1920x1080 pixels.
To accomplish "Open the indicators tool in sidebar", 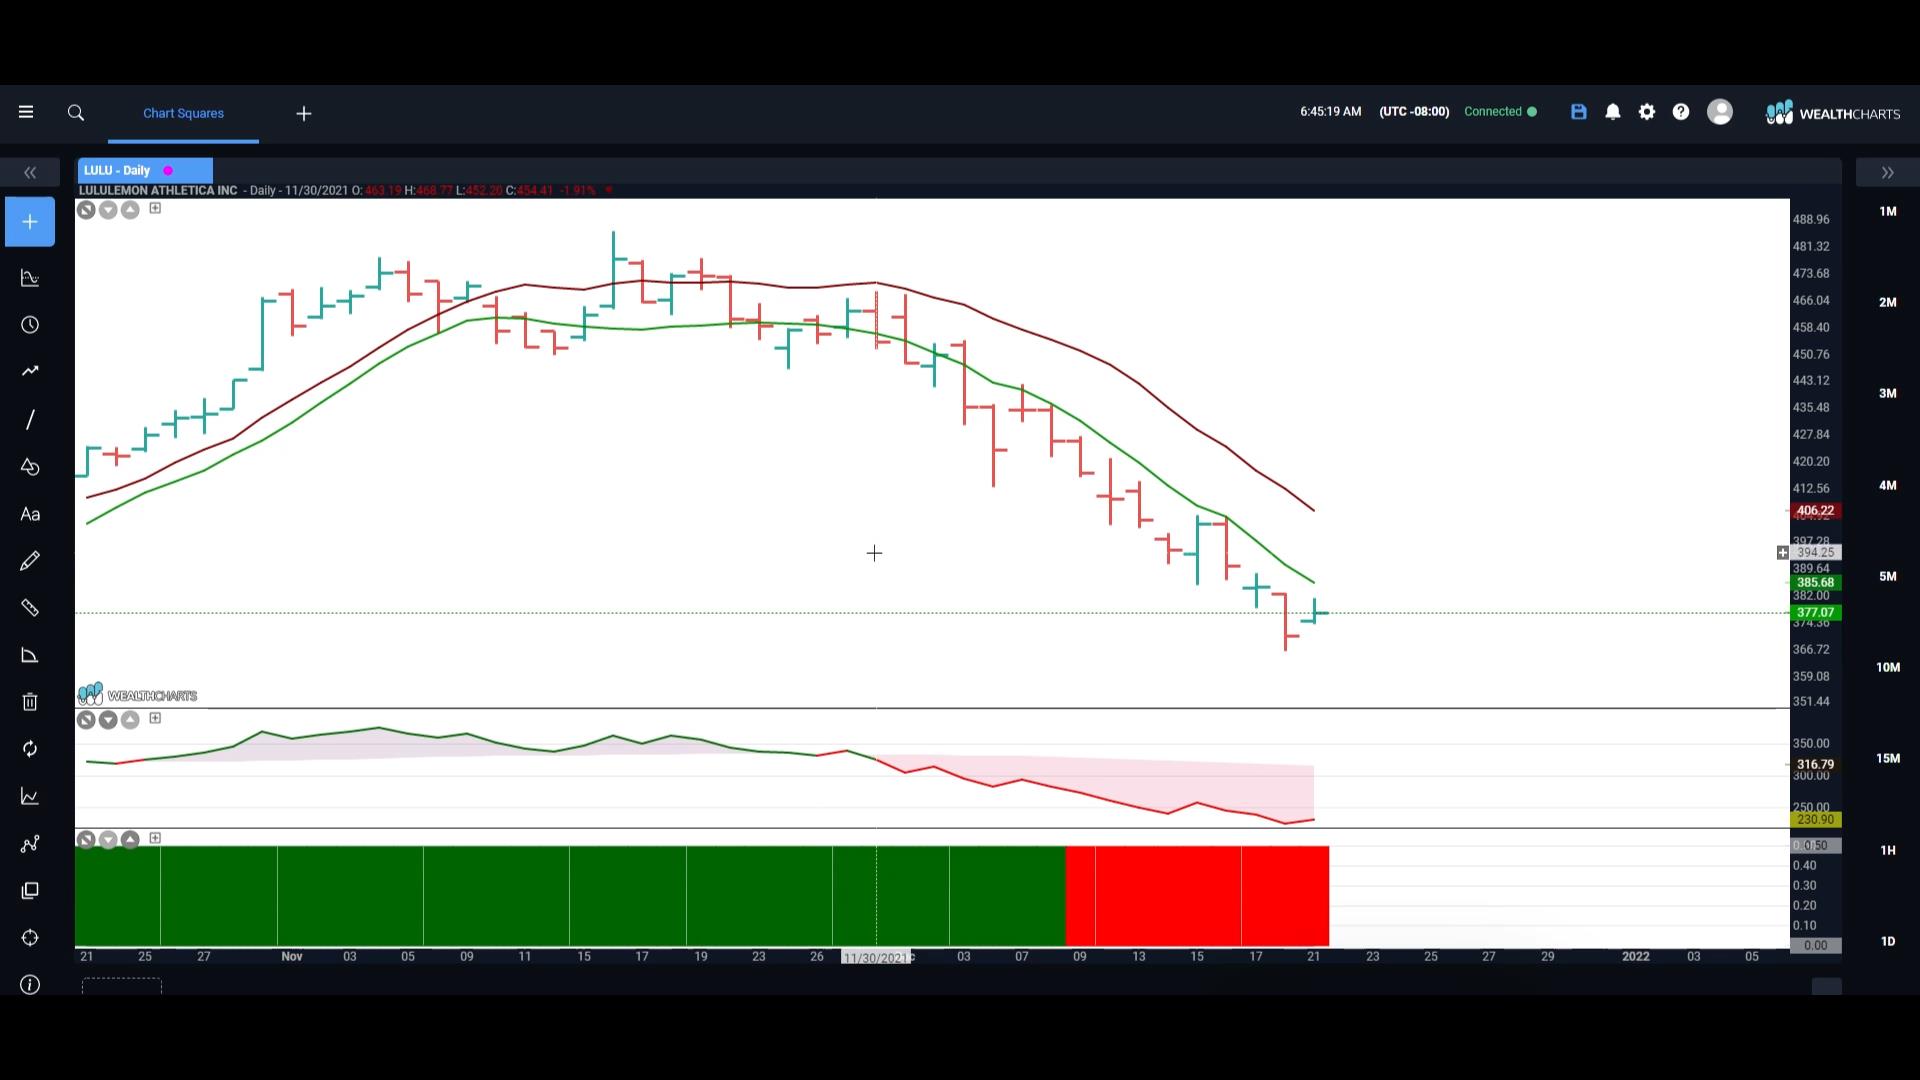I will coord(30,278).
